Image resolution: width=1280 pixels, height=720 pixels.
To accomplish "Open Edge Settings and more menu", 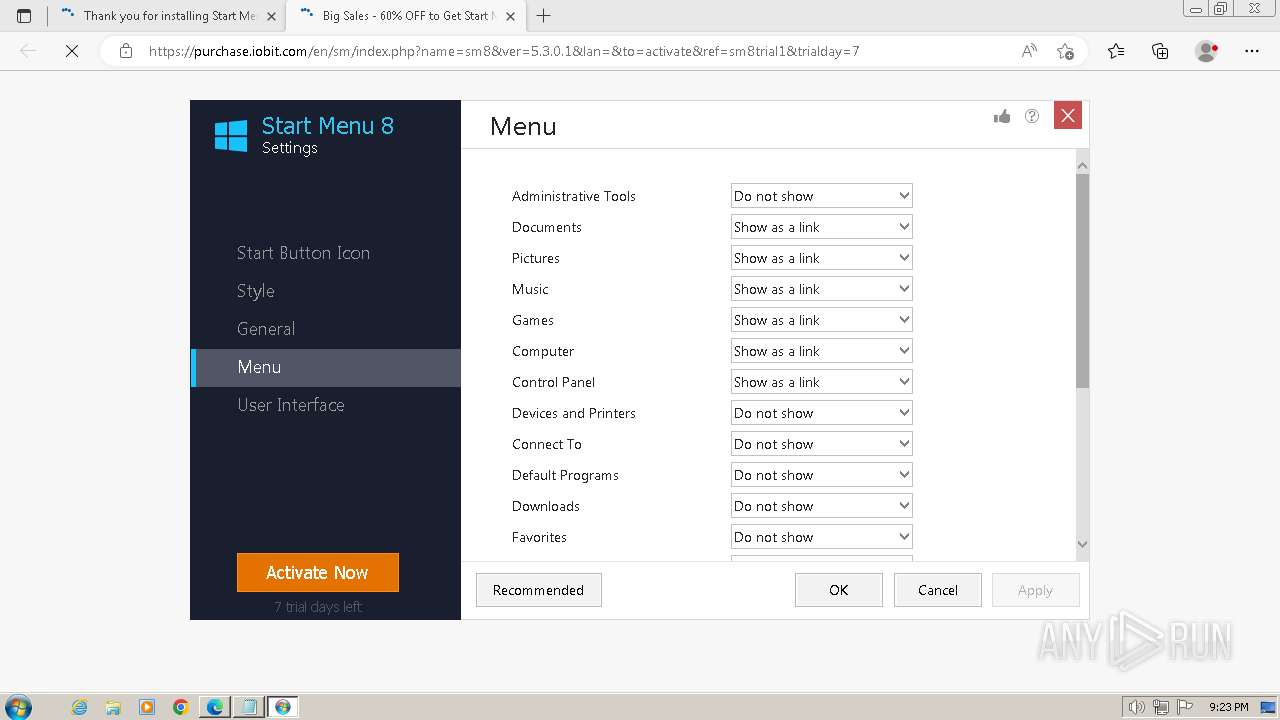I will [1252, 51].
